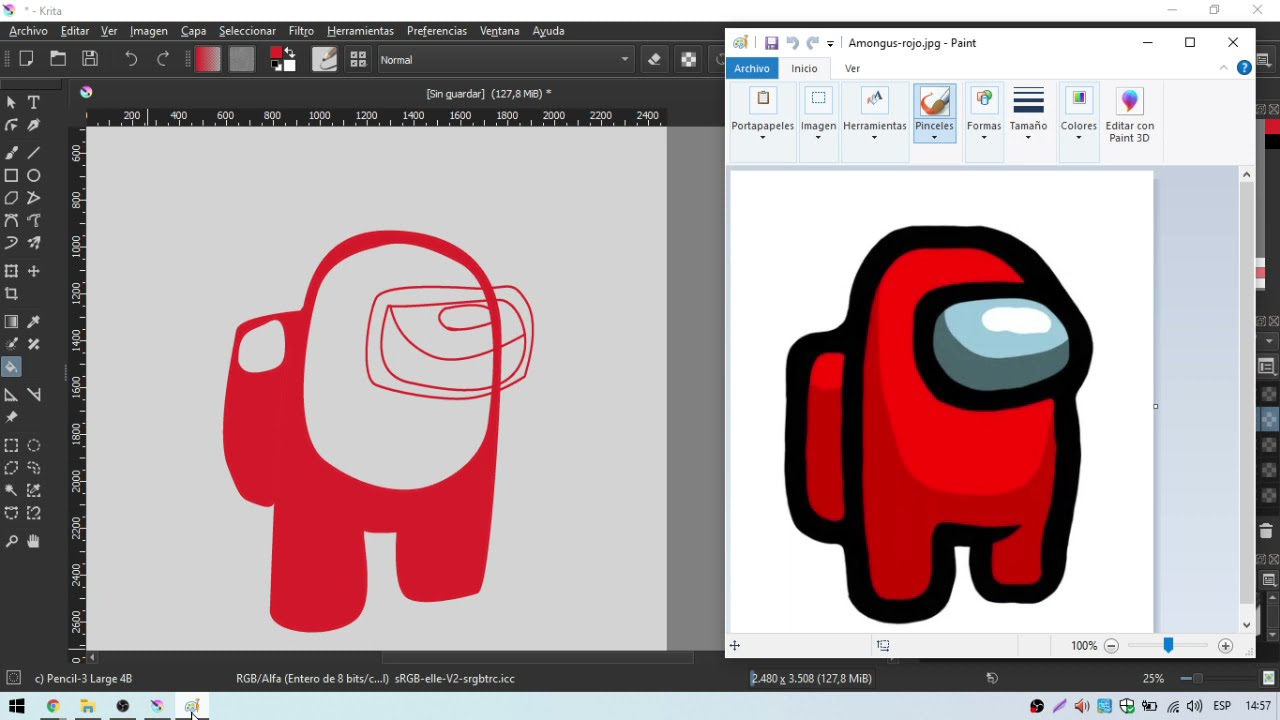The height and width of the screenshot is (720, 1280).
Task: Open the Capa menu in Krita
Action: point(193,31)
